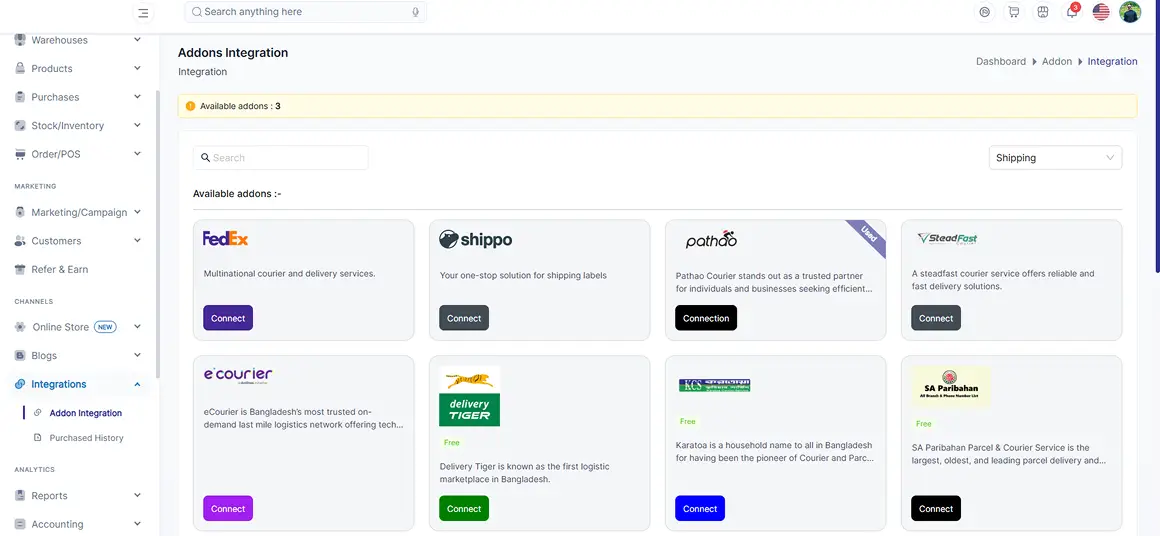Click the eCourier logo
Screen dimensions: 1160x536
coord(238,375)
